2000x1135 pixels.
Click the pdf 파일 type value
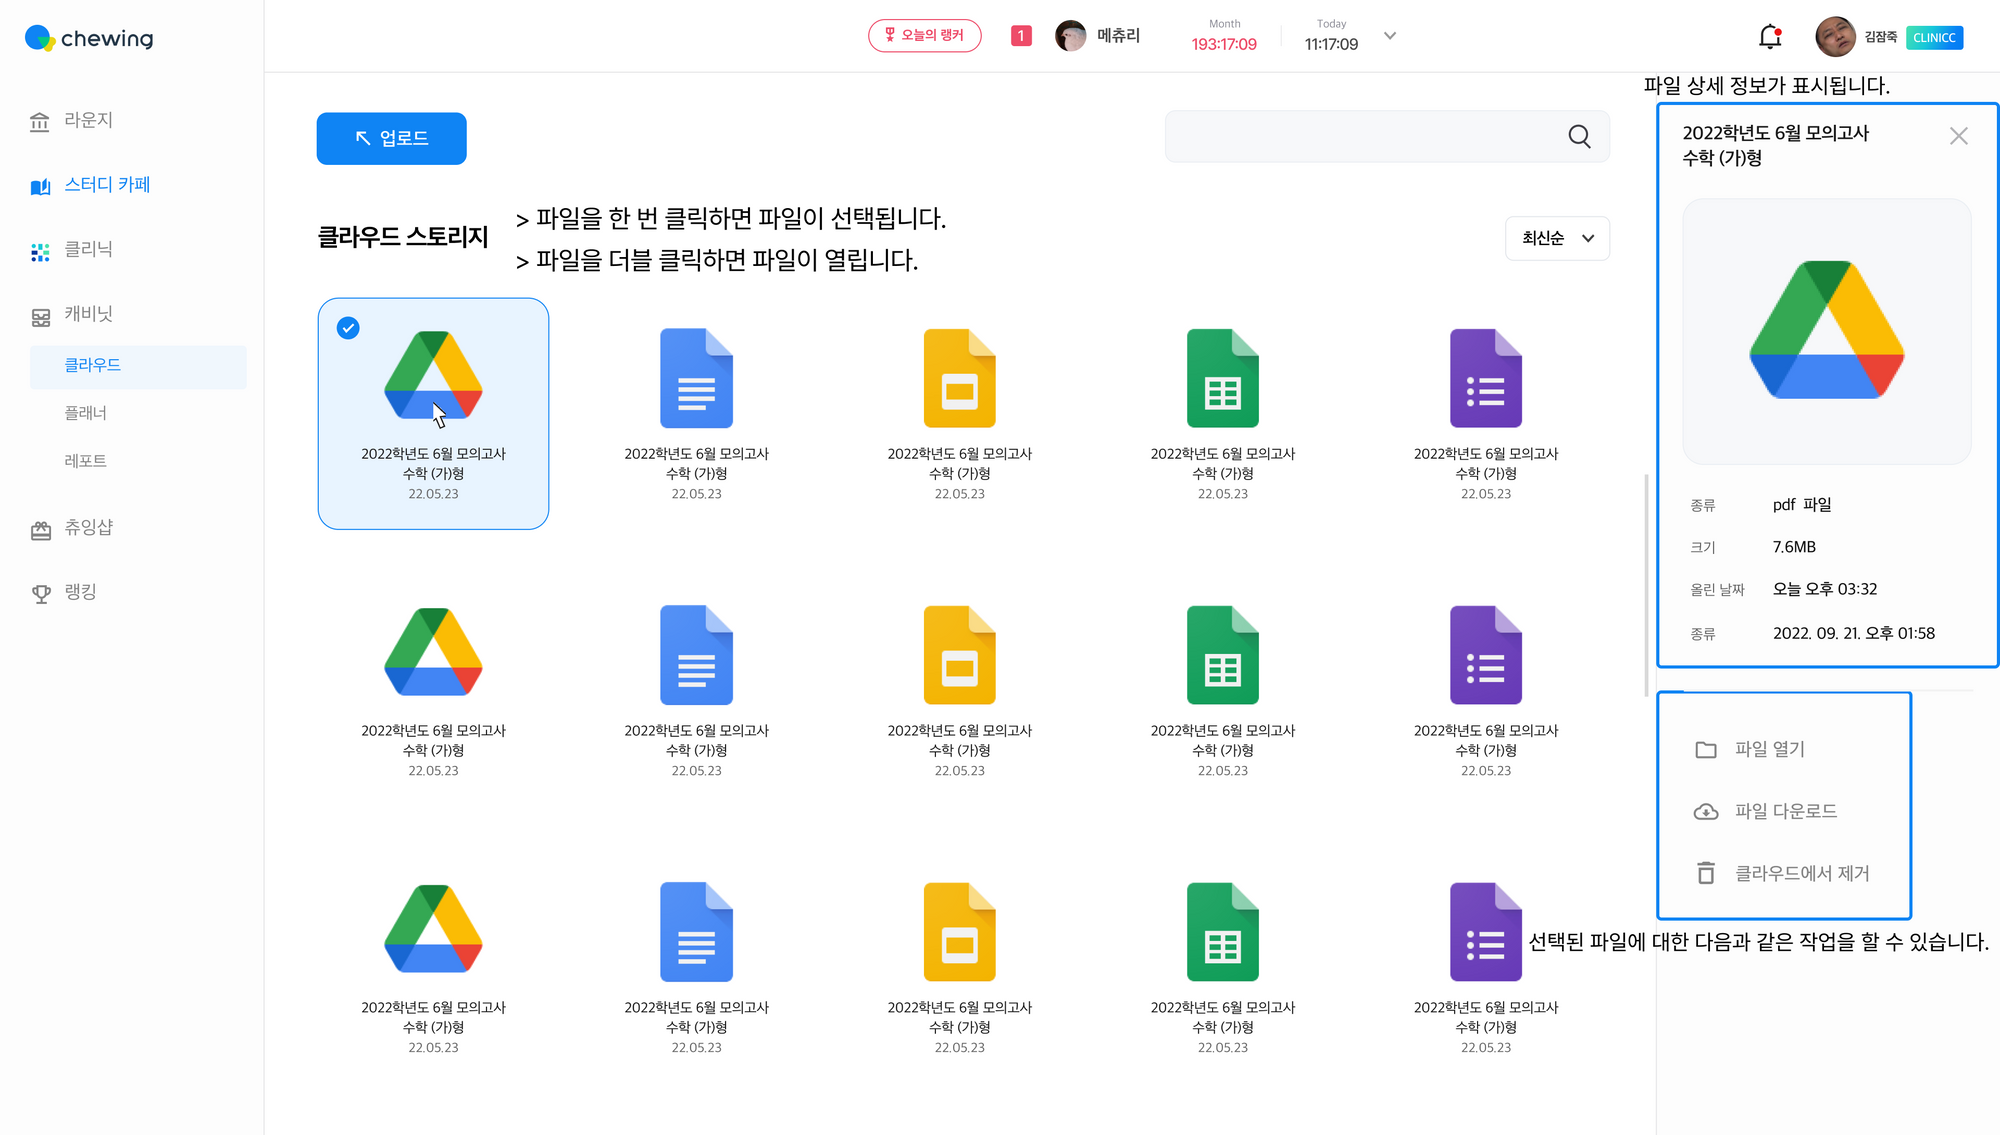(1802, 505)
